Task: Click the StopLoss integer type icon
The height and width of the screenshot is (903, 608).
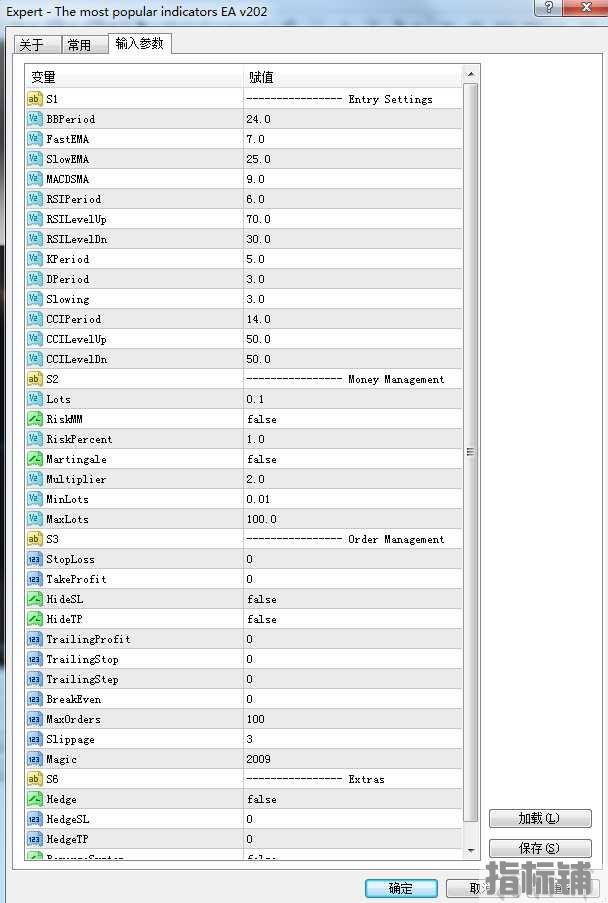Action: [35, 559]
